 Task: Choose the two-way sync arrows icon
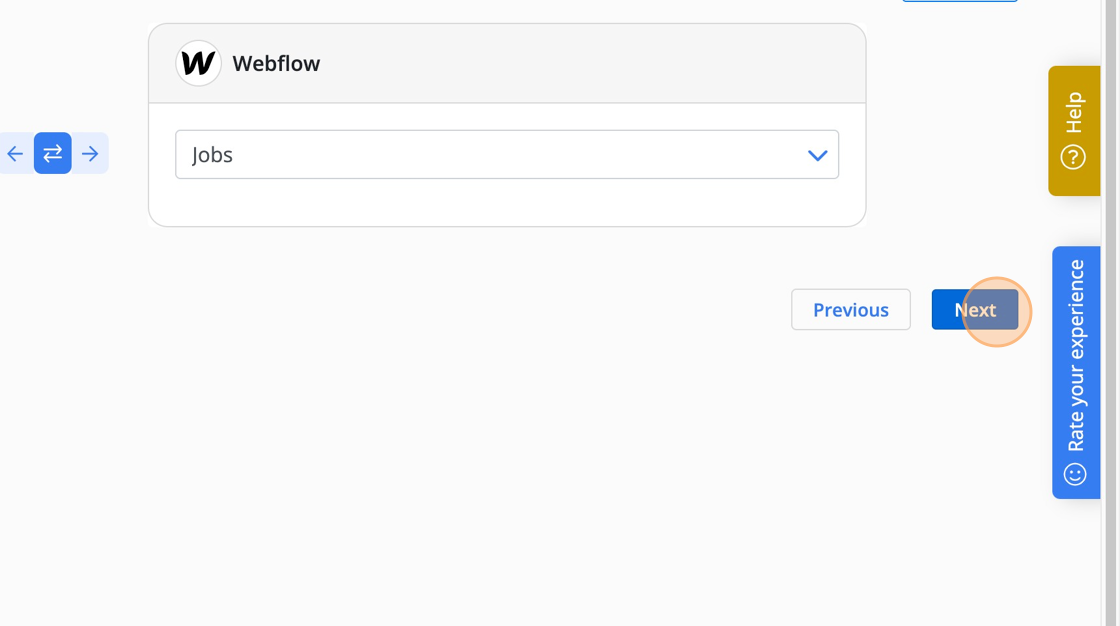click(x=53, y=153)
